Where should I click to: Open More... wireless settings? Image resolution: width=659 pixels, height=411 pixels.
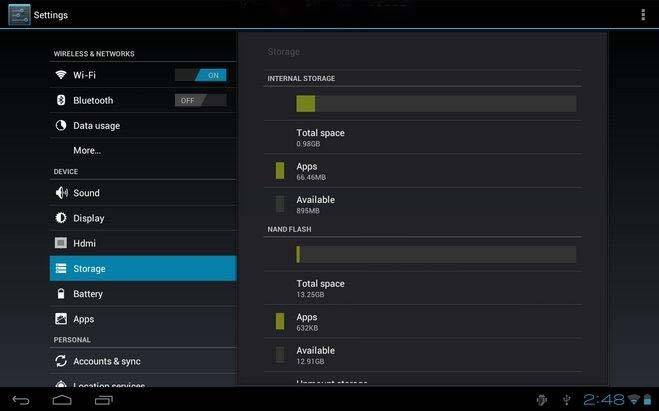tap(143, 150)
